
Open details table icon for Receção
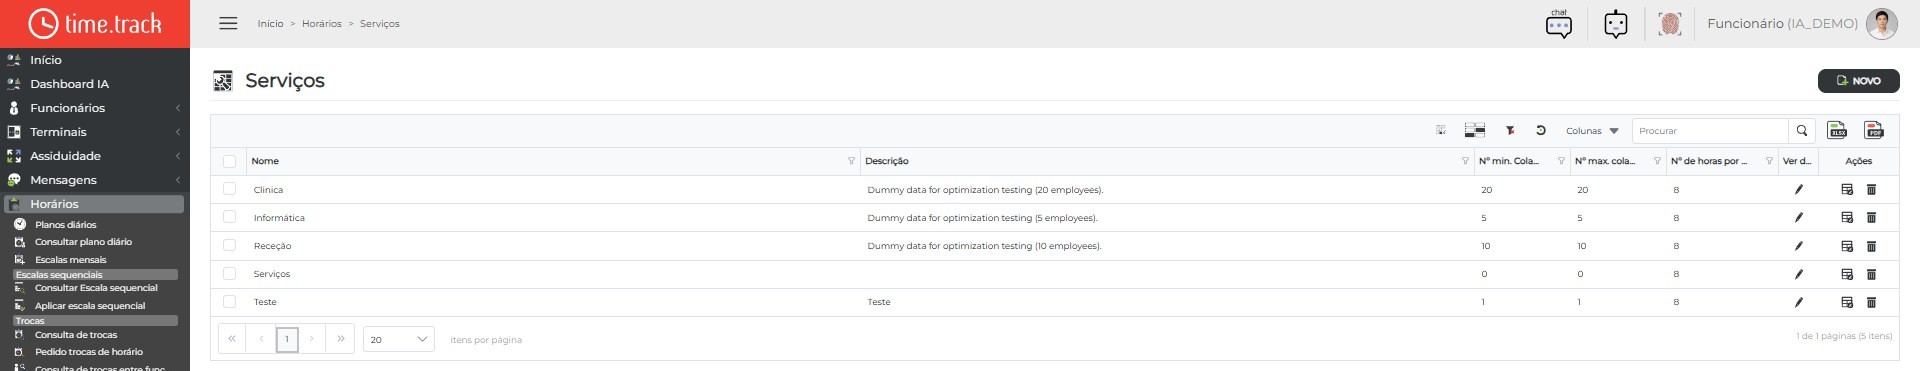tap(1847, 245)
